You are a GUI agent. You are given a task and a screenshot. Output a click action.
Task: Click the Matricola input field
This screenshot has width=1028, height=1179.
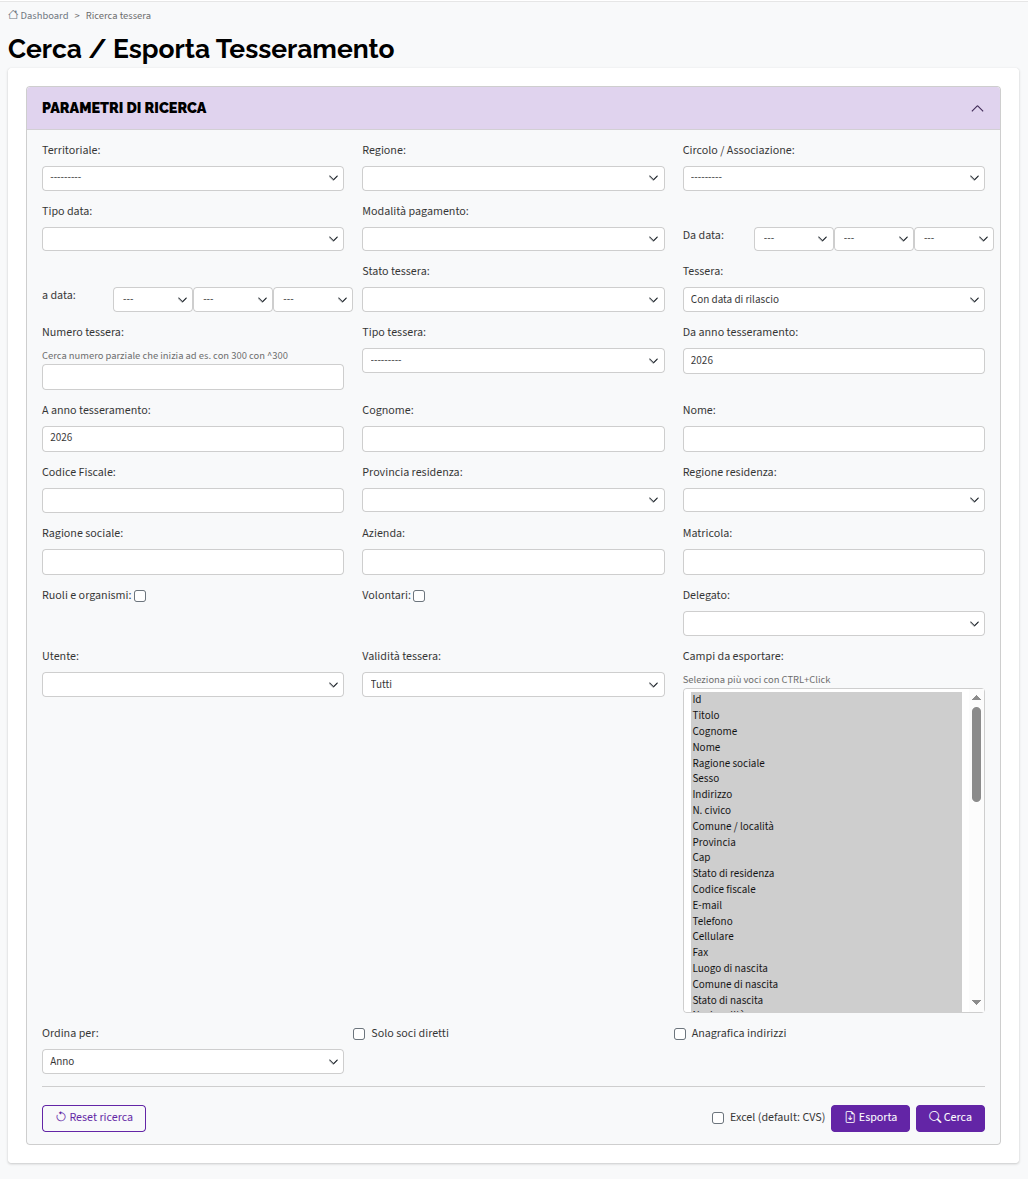[833, 562]
